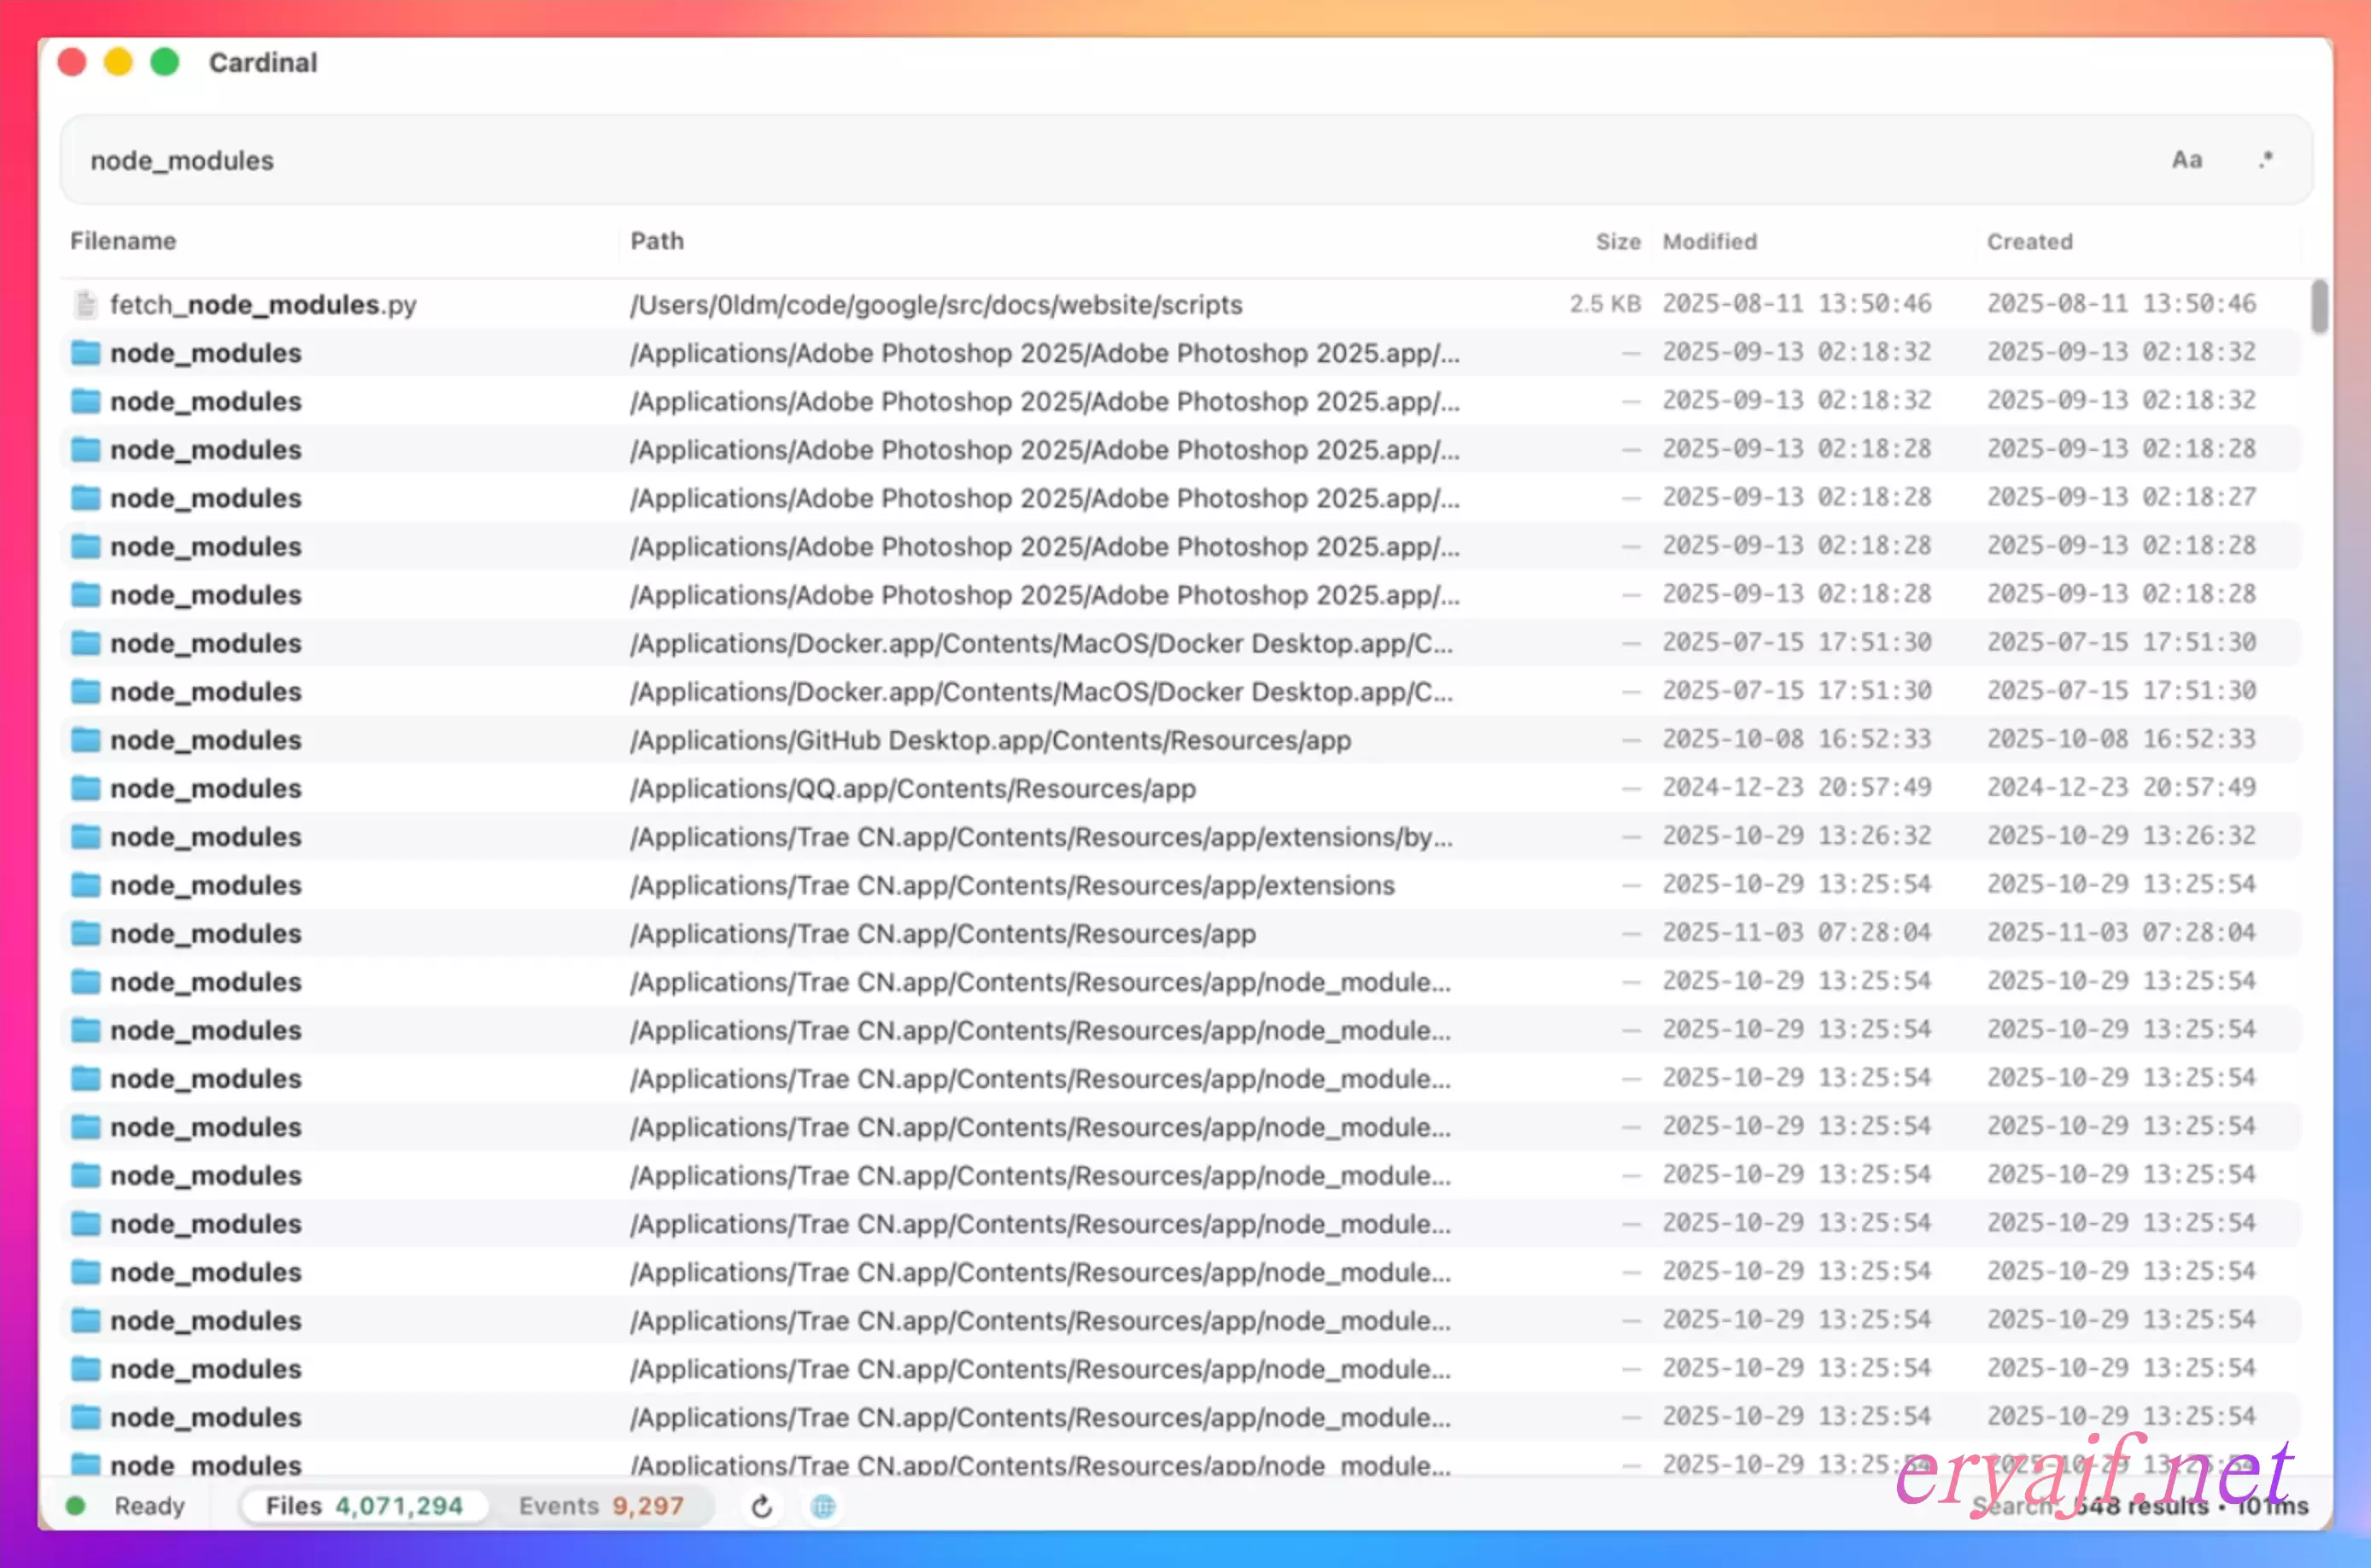Click the folder icon of GitHub Desktop node_modules
The image size is (2371, 1568).
(86, 740)
